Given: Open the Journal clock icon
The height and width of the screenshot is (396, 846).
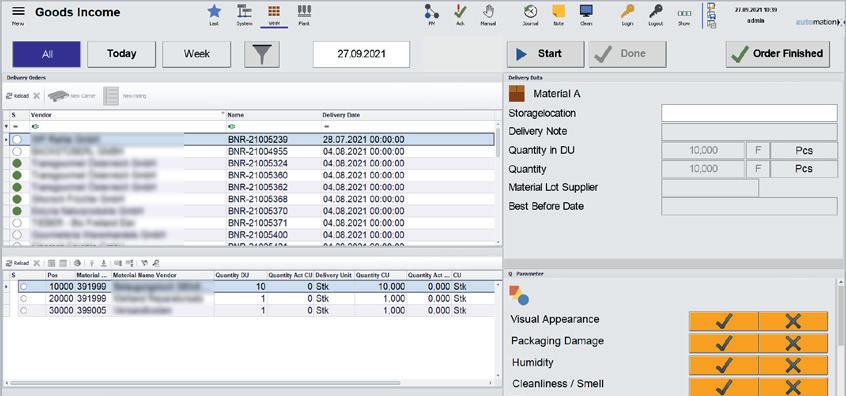Looking at the screenshot, I should tap(530, 11).
